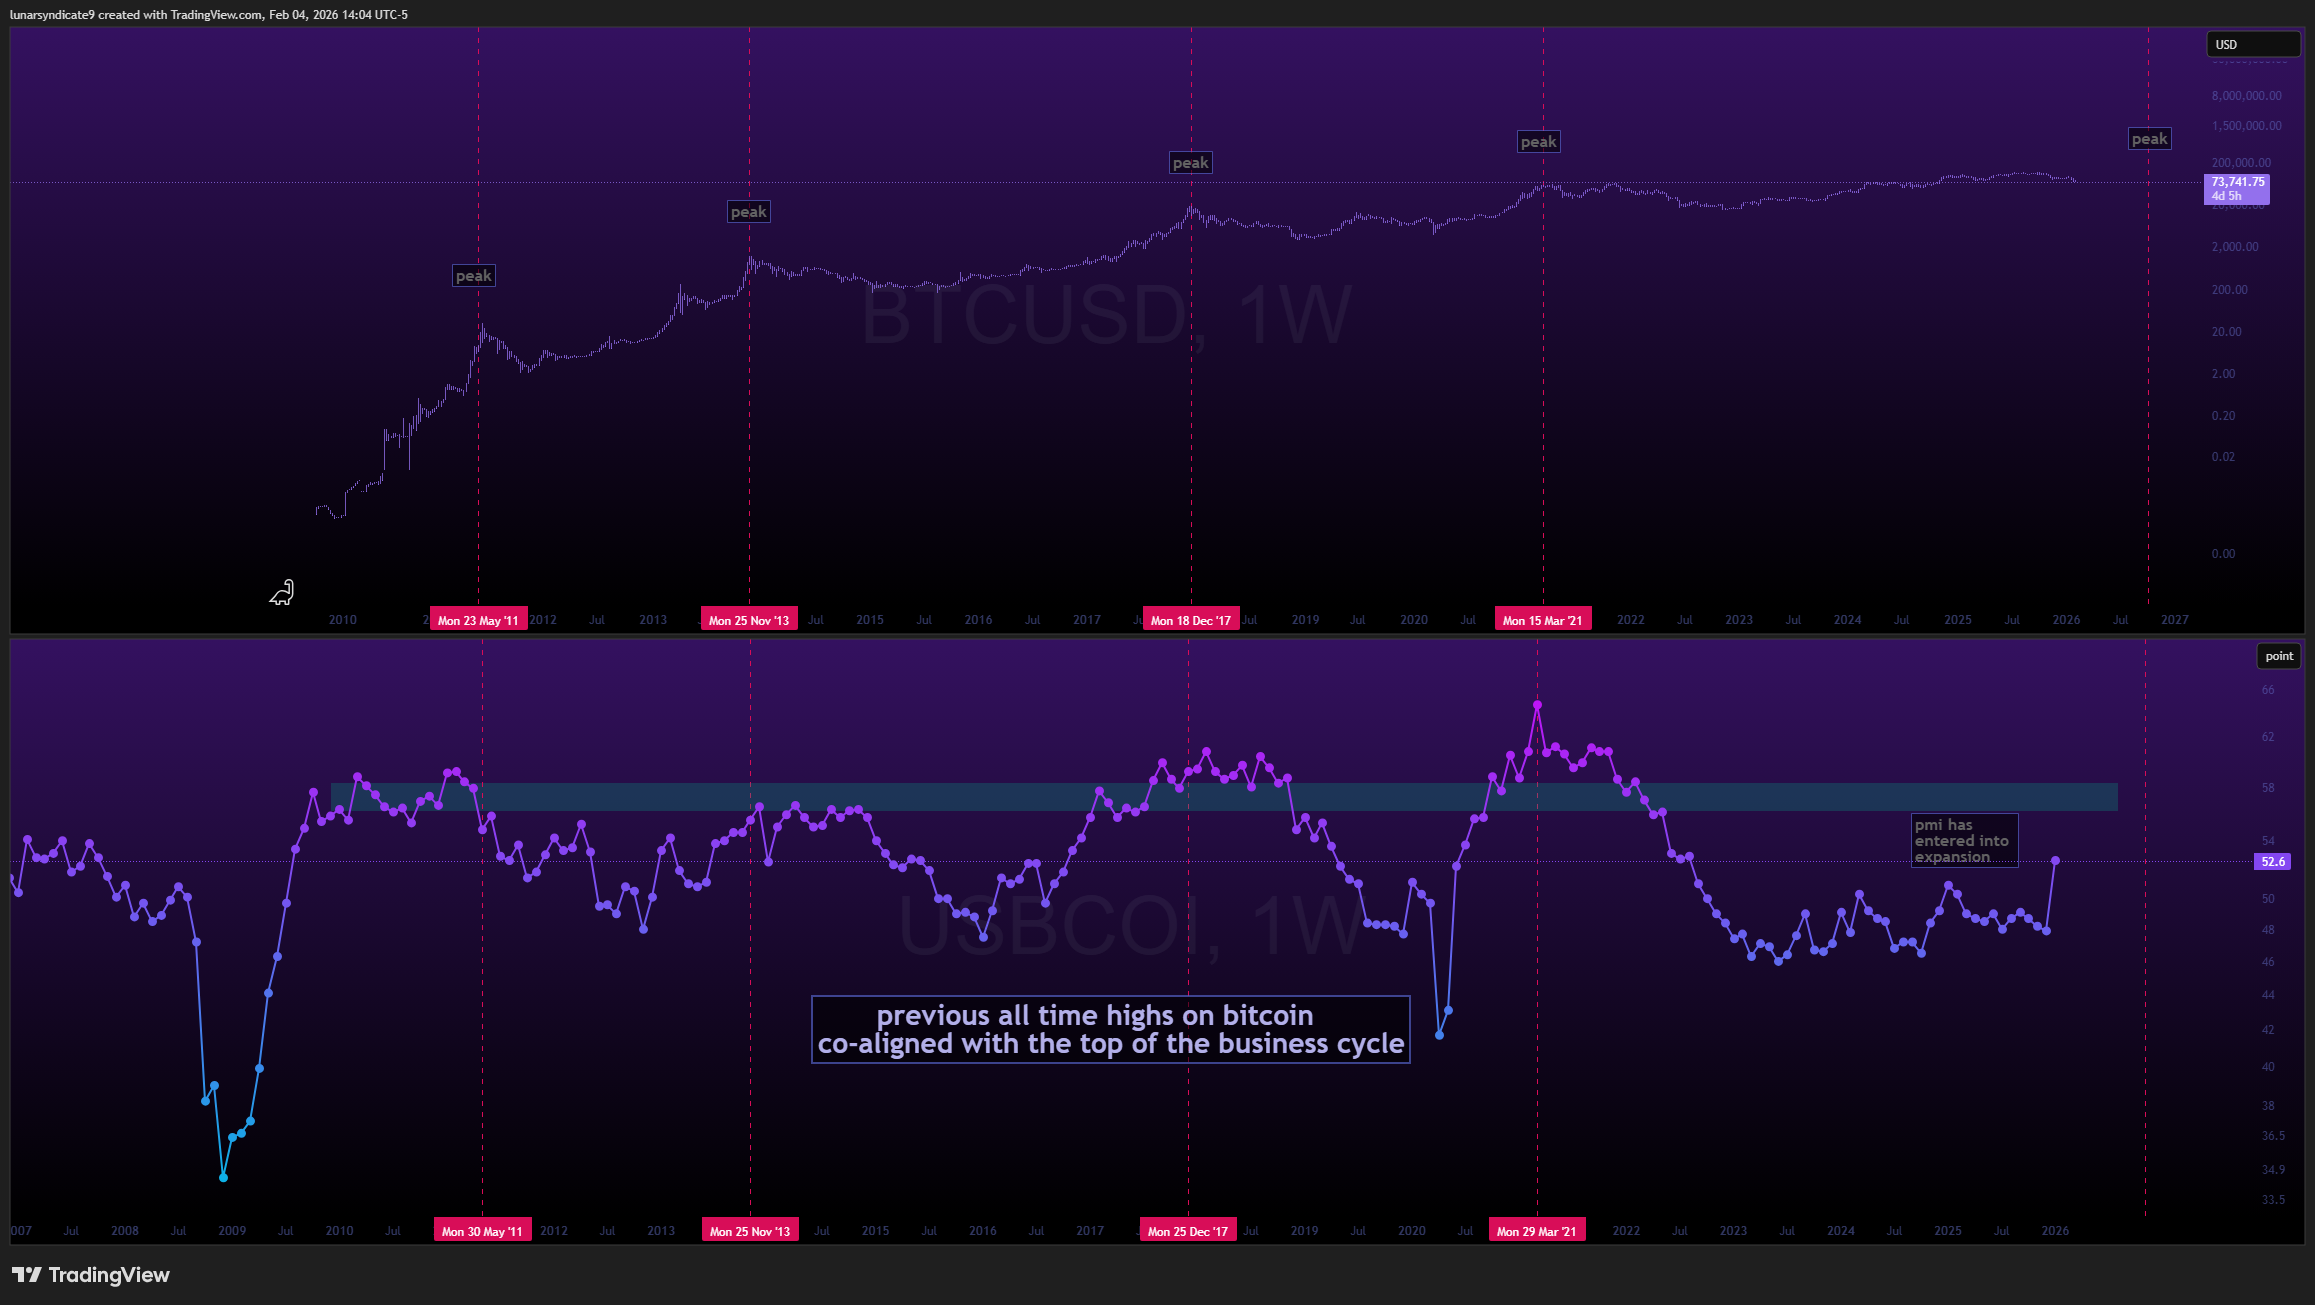Screen dimensions: 2315x1305
Task: Click the Mon 30 May '11 date marker
Action: tap(482, 1231)
